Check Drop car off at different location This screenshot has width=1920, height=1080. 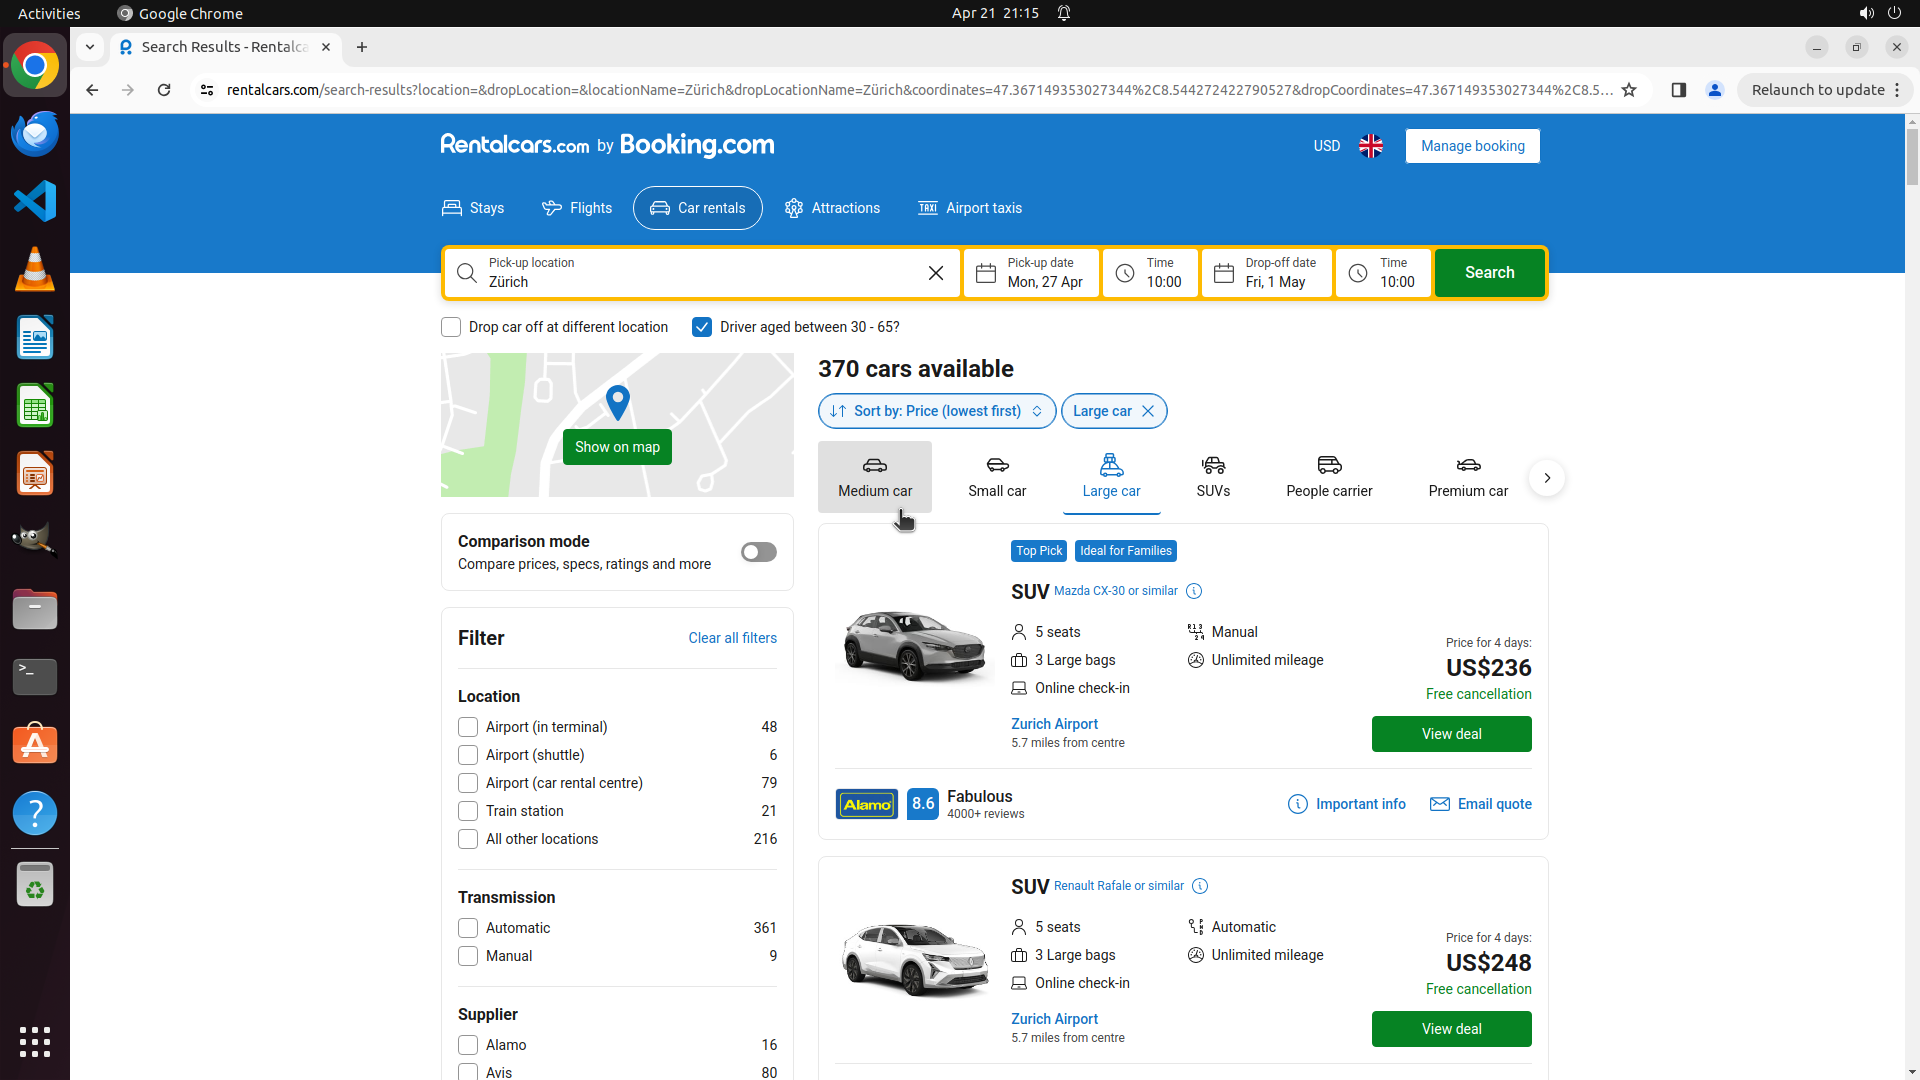[451, 327]
